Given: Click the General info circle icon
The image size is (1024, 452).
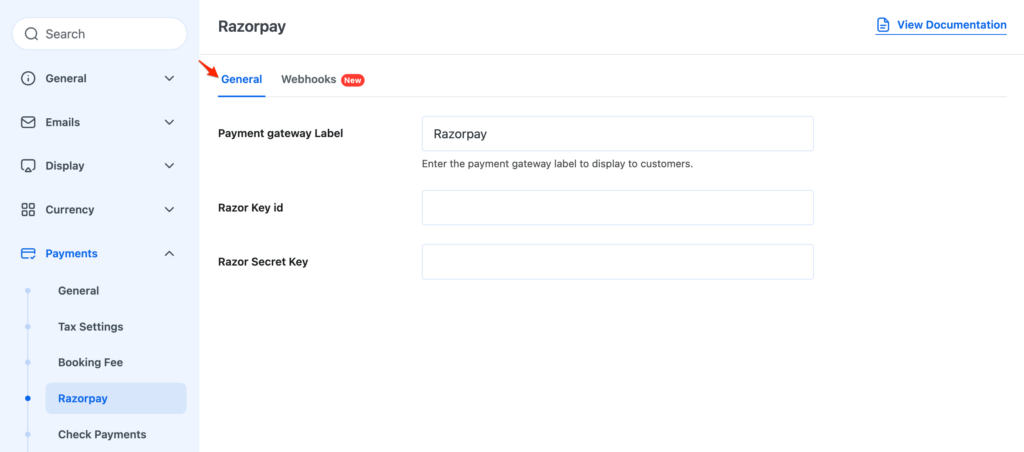Looking at the screenshot, I should [x=28, y=78].
